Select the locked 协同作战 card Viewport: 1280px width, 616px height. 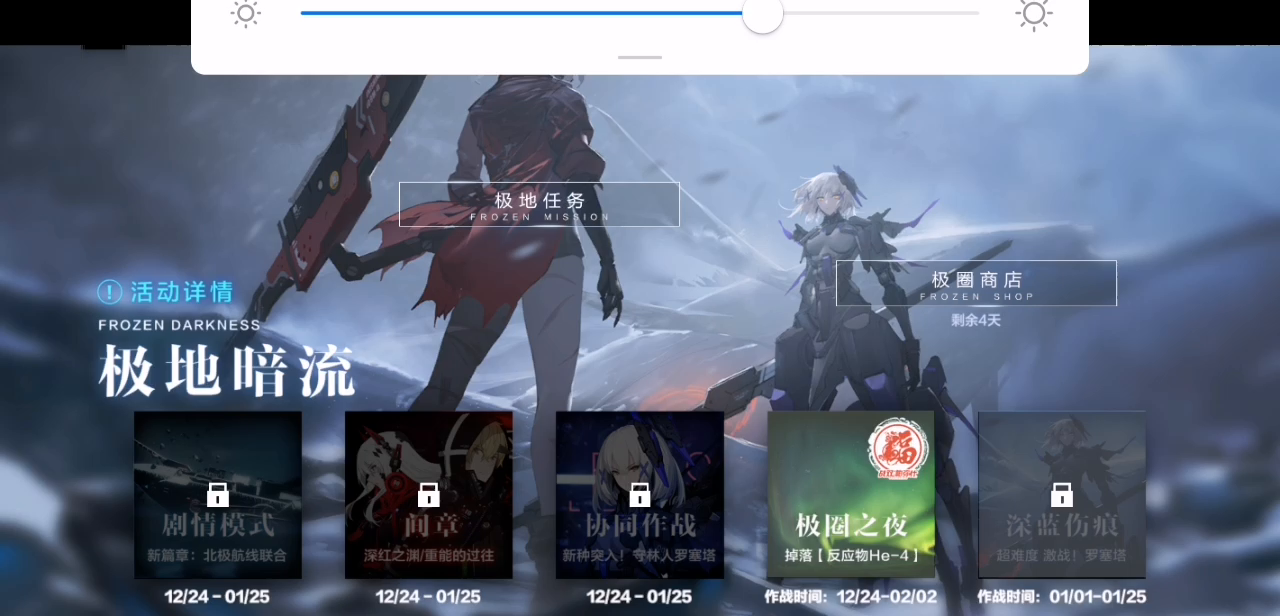pos(640,495)
